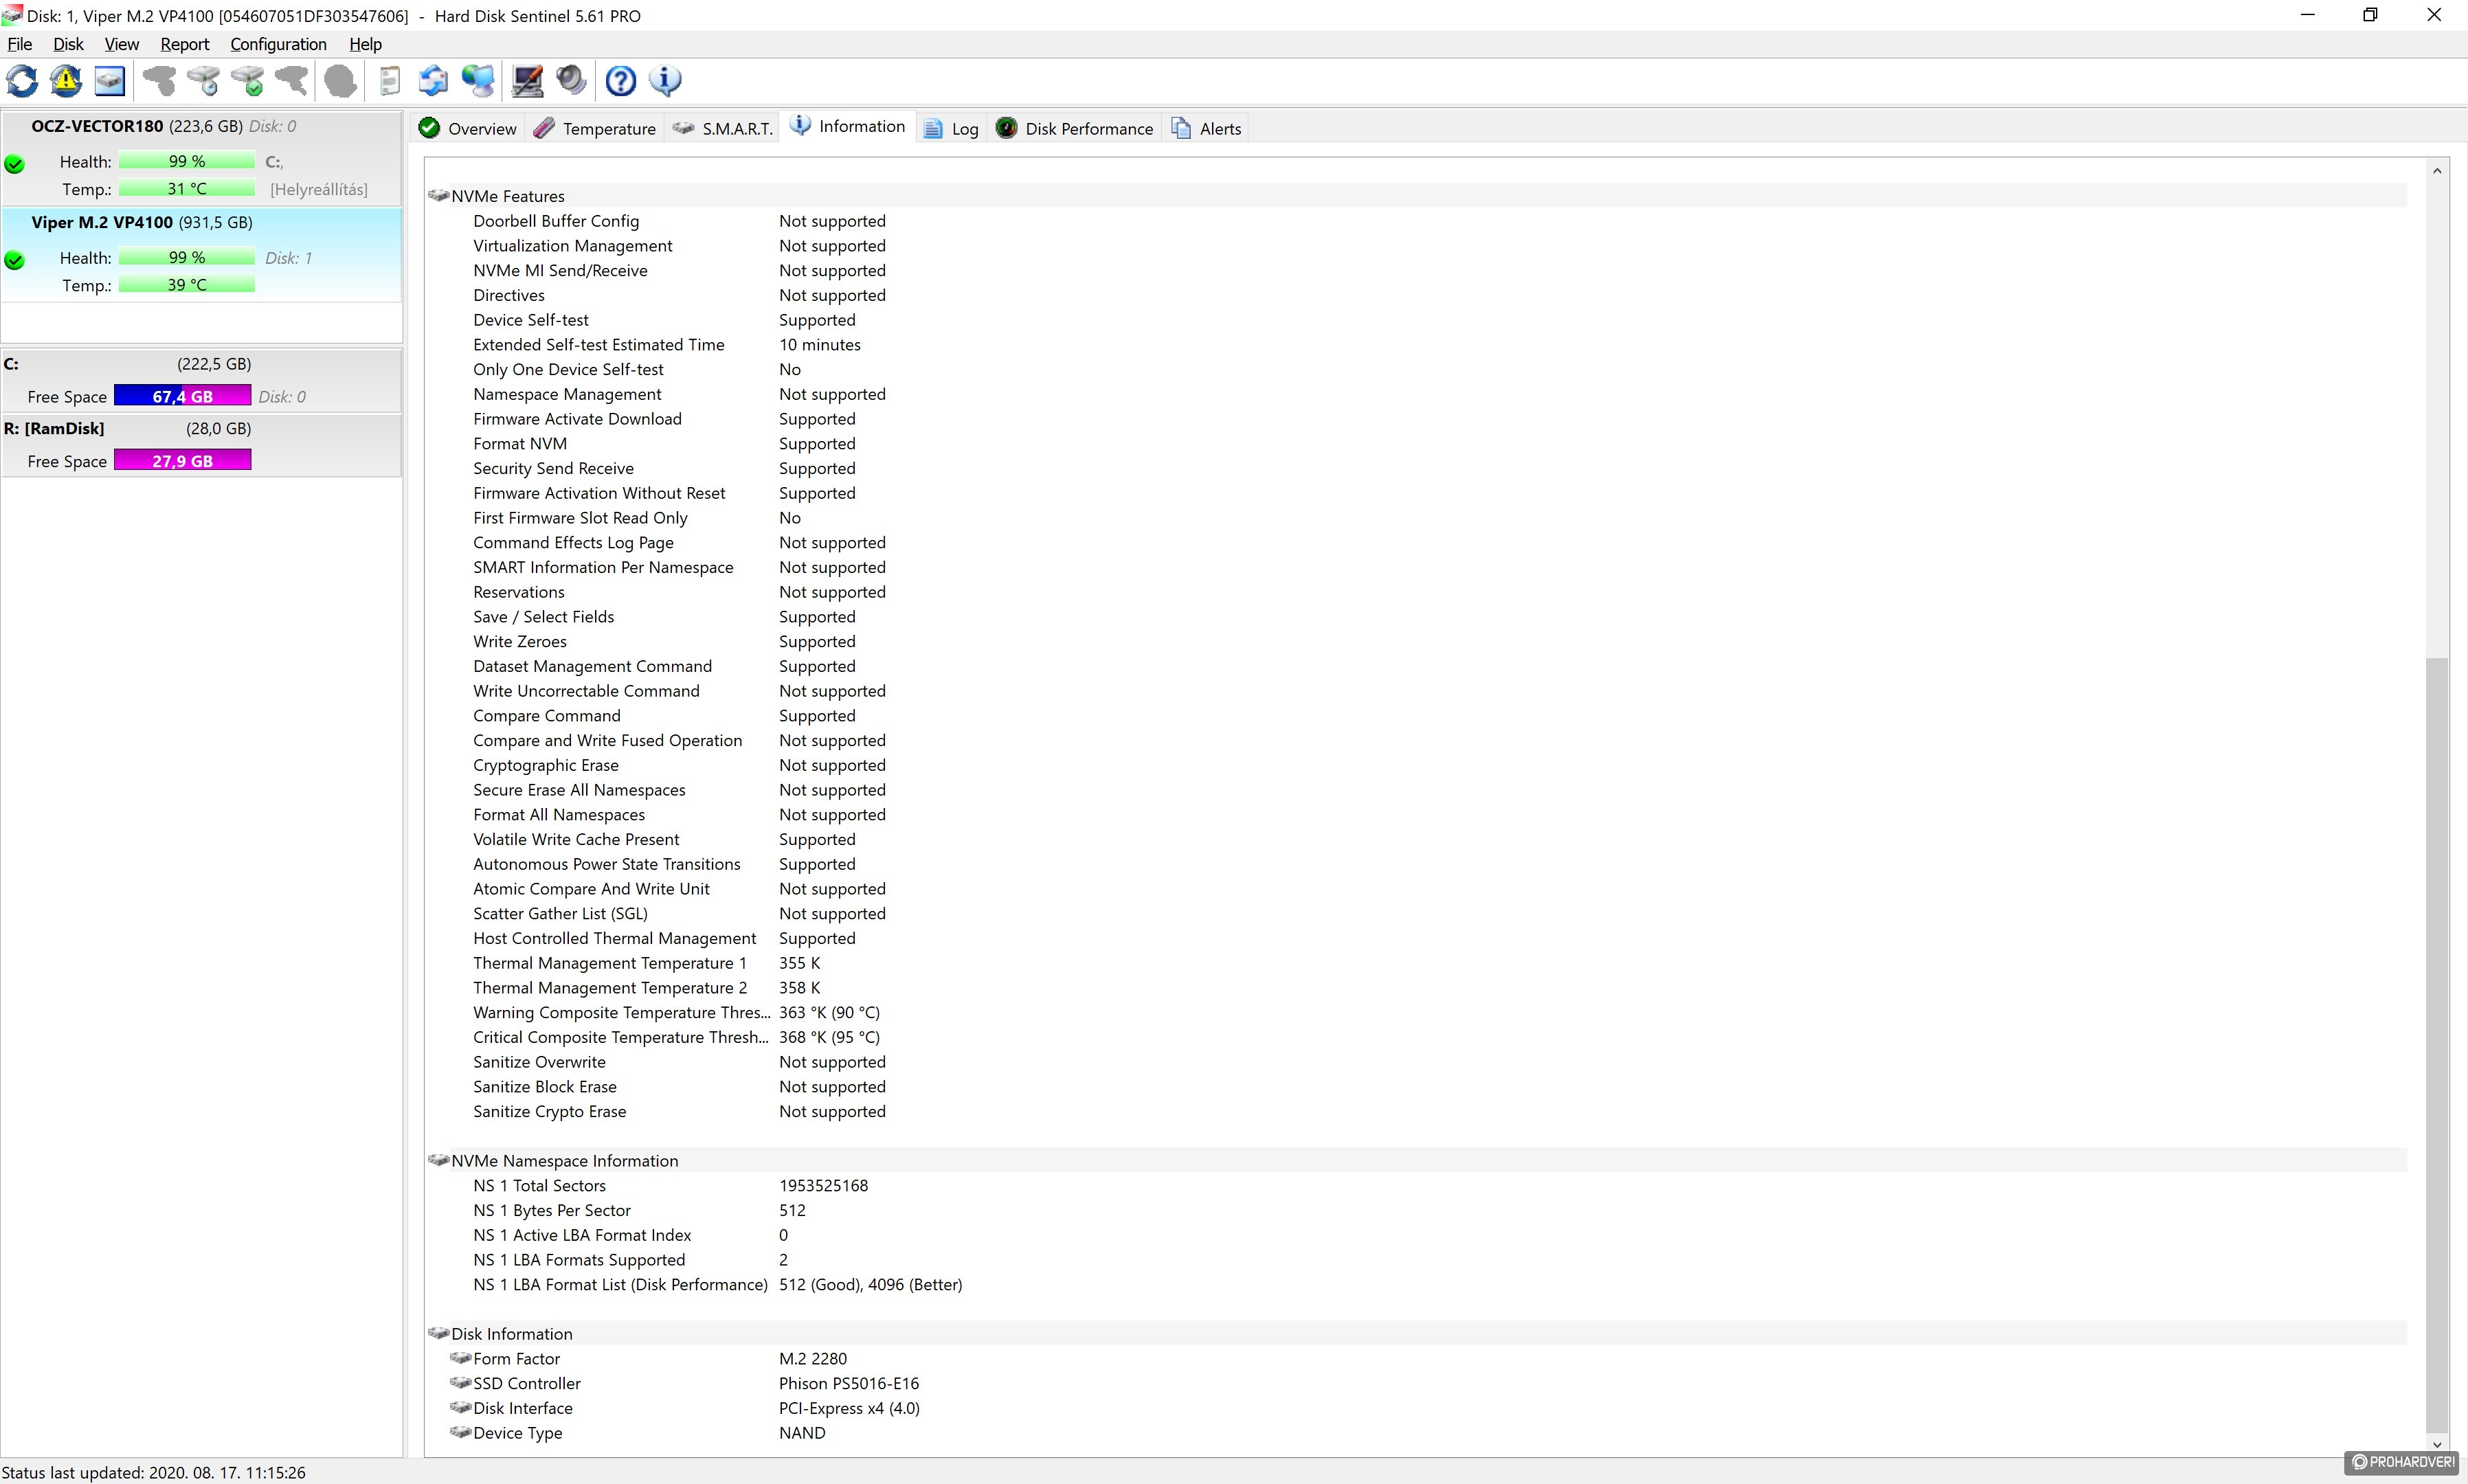Viewport: 2468px width, 1484px height.
Task: Click the 'NS 1 Total Sectors' value 1953525168
Action: click(x=823, y=1186)
